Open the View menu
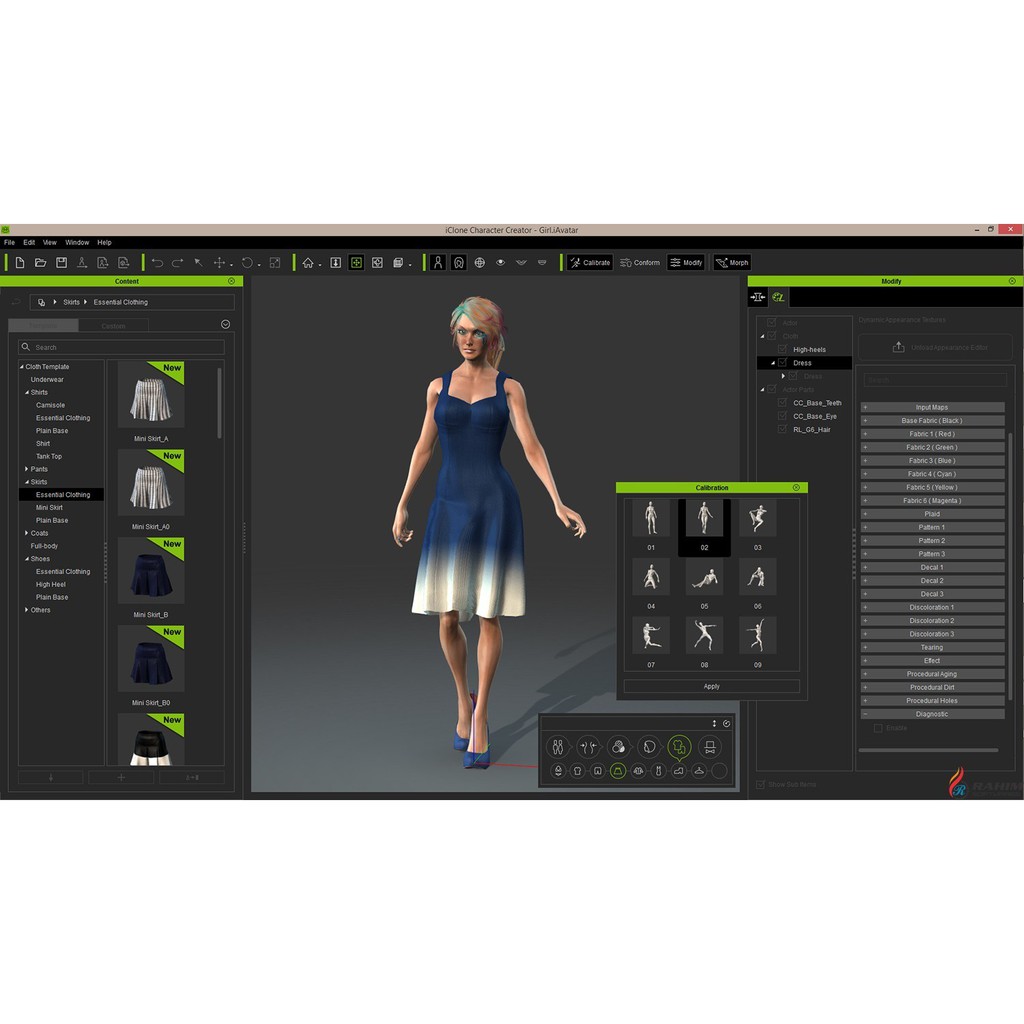Image resolution: width=1024 pixels, height=1024 pixels. coord(50,242)
